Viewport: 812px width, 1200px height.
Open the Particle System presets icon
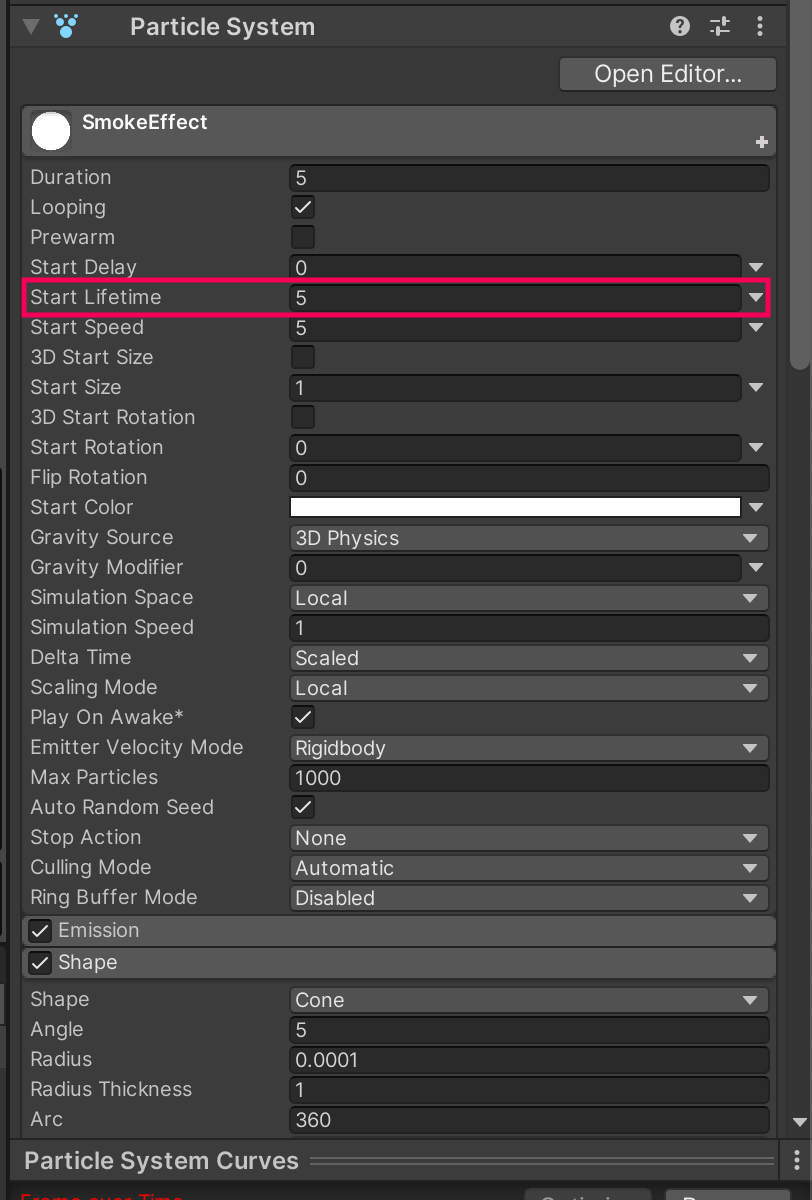(x=719, y=26)
